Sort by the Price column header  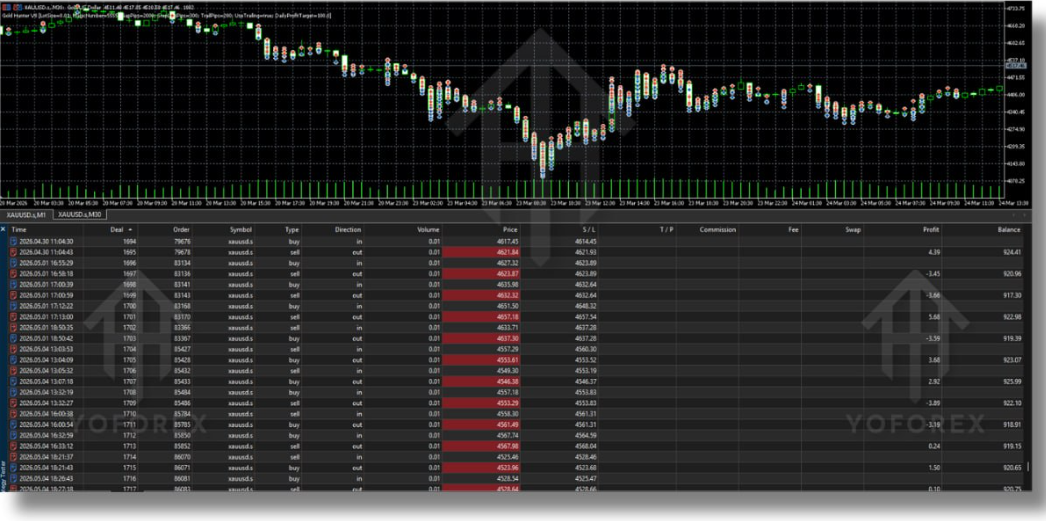click(x=510, y=229)
